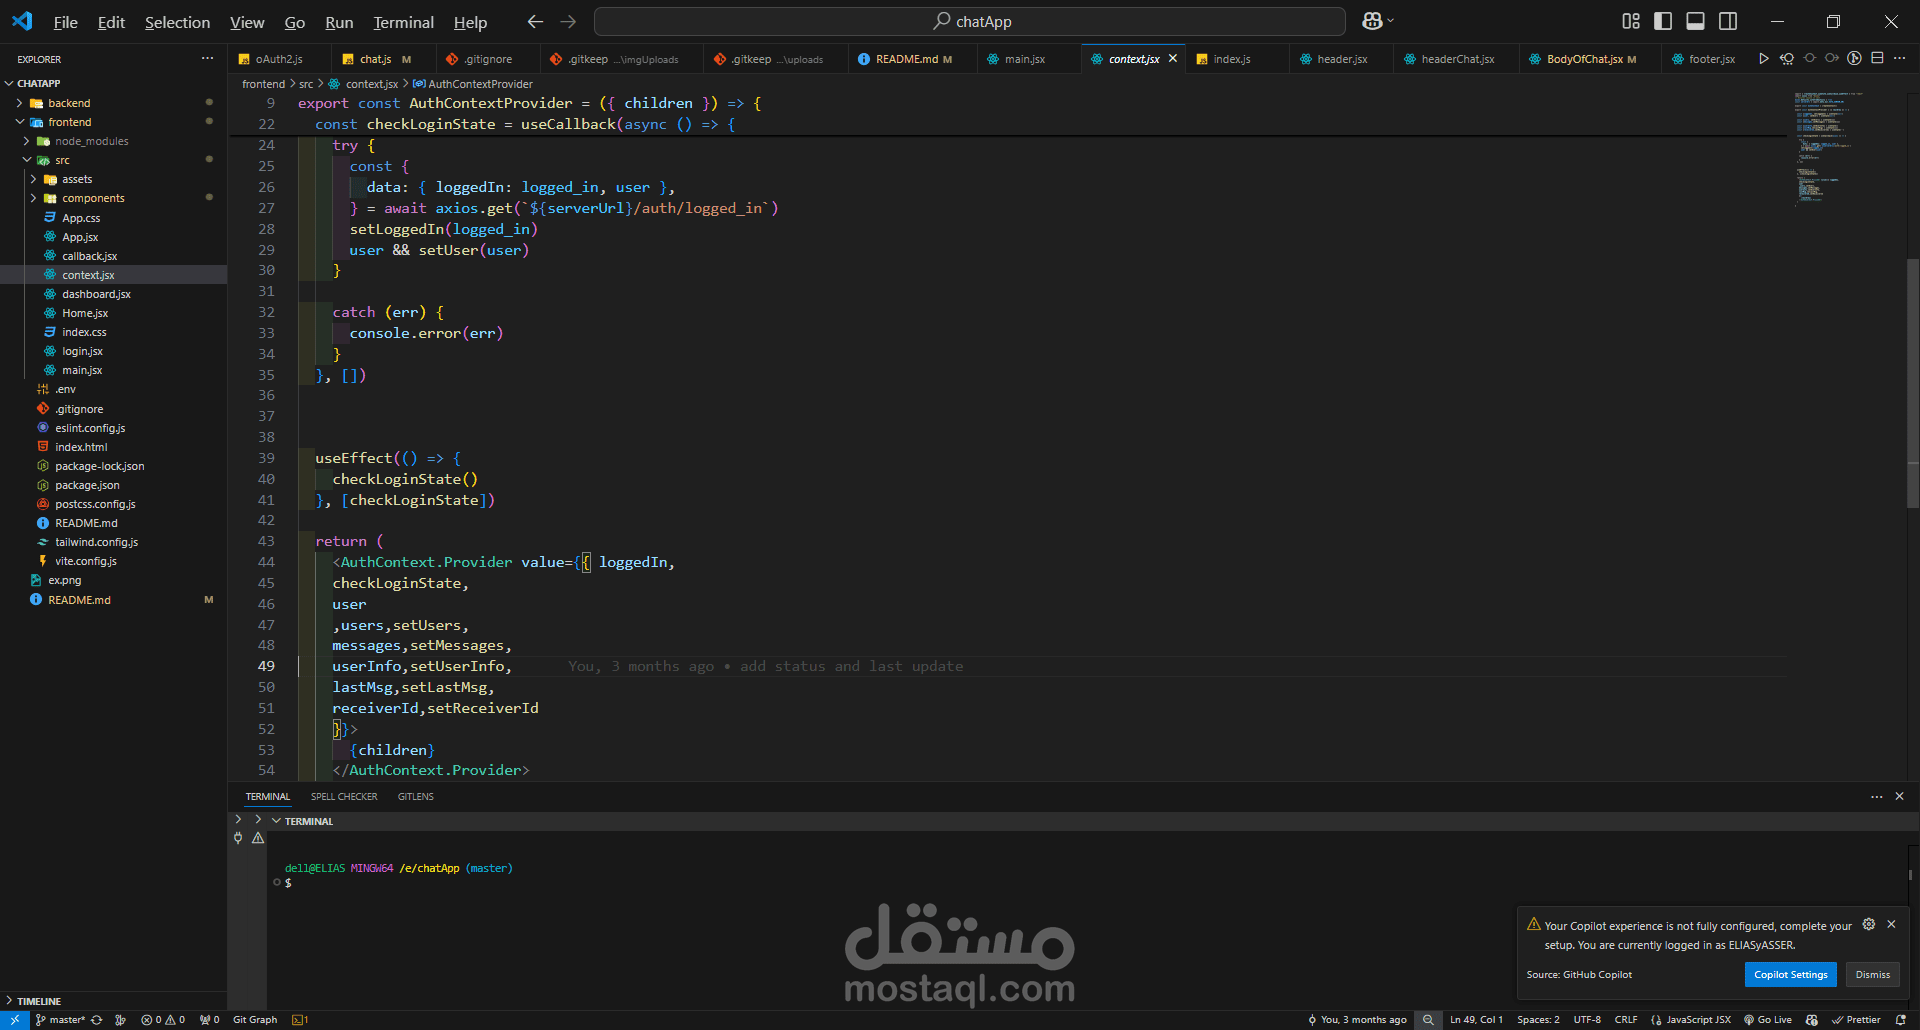Click Ln 49, Col 1 to go to line
1920x1030 pixels.
point(1476,1020)
